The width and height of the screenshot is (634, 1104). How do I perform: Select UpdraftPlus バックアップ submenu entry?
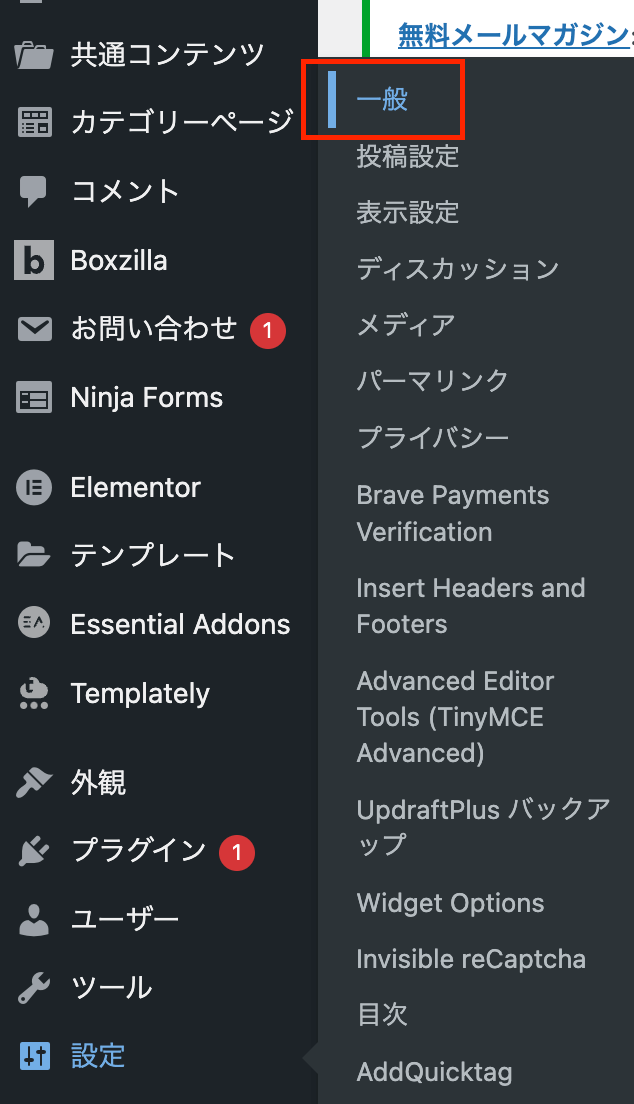[483, 827]
